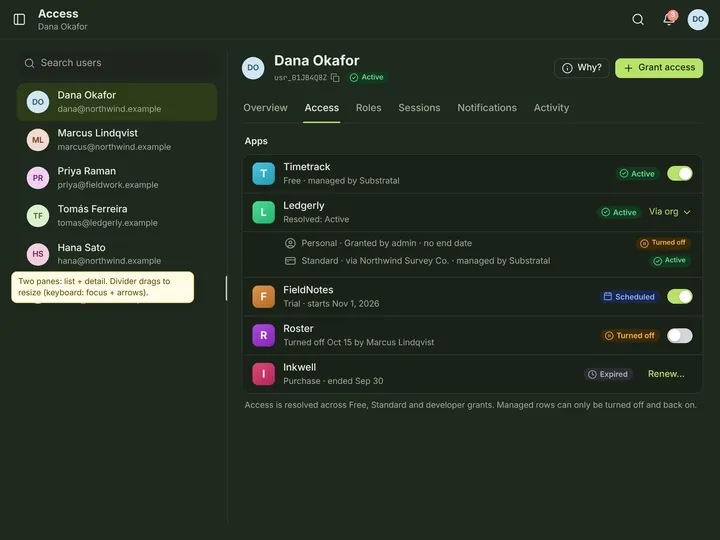Click Marcus Lindqvist's ML avatar
The height and width of the screenshot is (540, 720).
[38, 140]
